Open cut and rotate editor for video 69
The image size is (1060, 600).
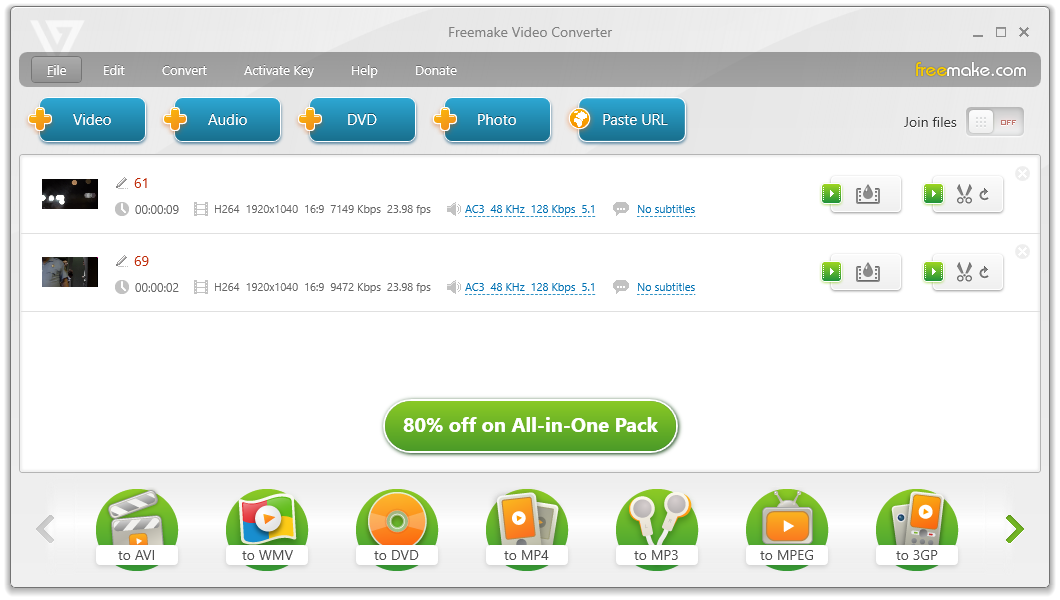click(963, 272)
